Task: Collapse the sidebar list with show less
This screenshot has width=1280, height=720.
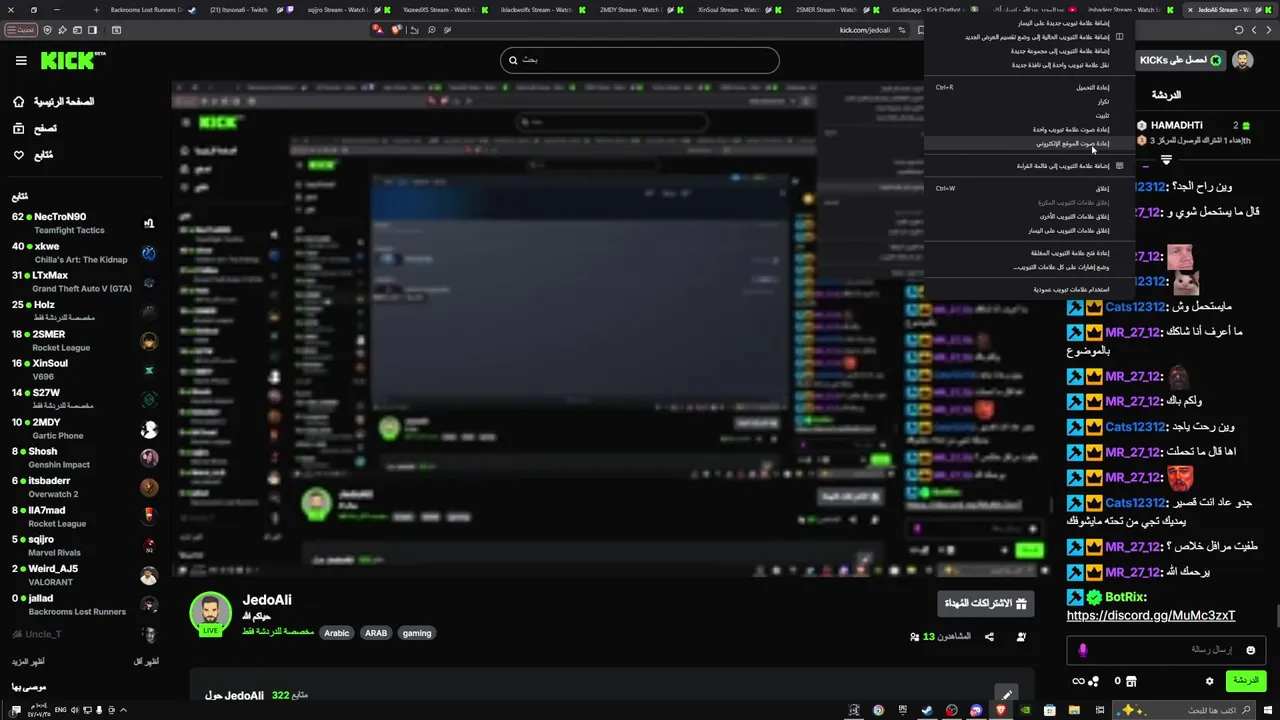Action: point(146,661)
